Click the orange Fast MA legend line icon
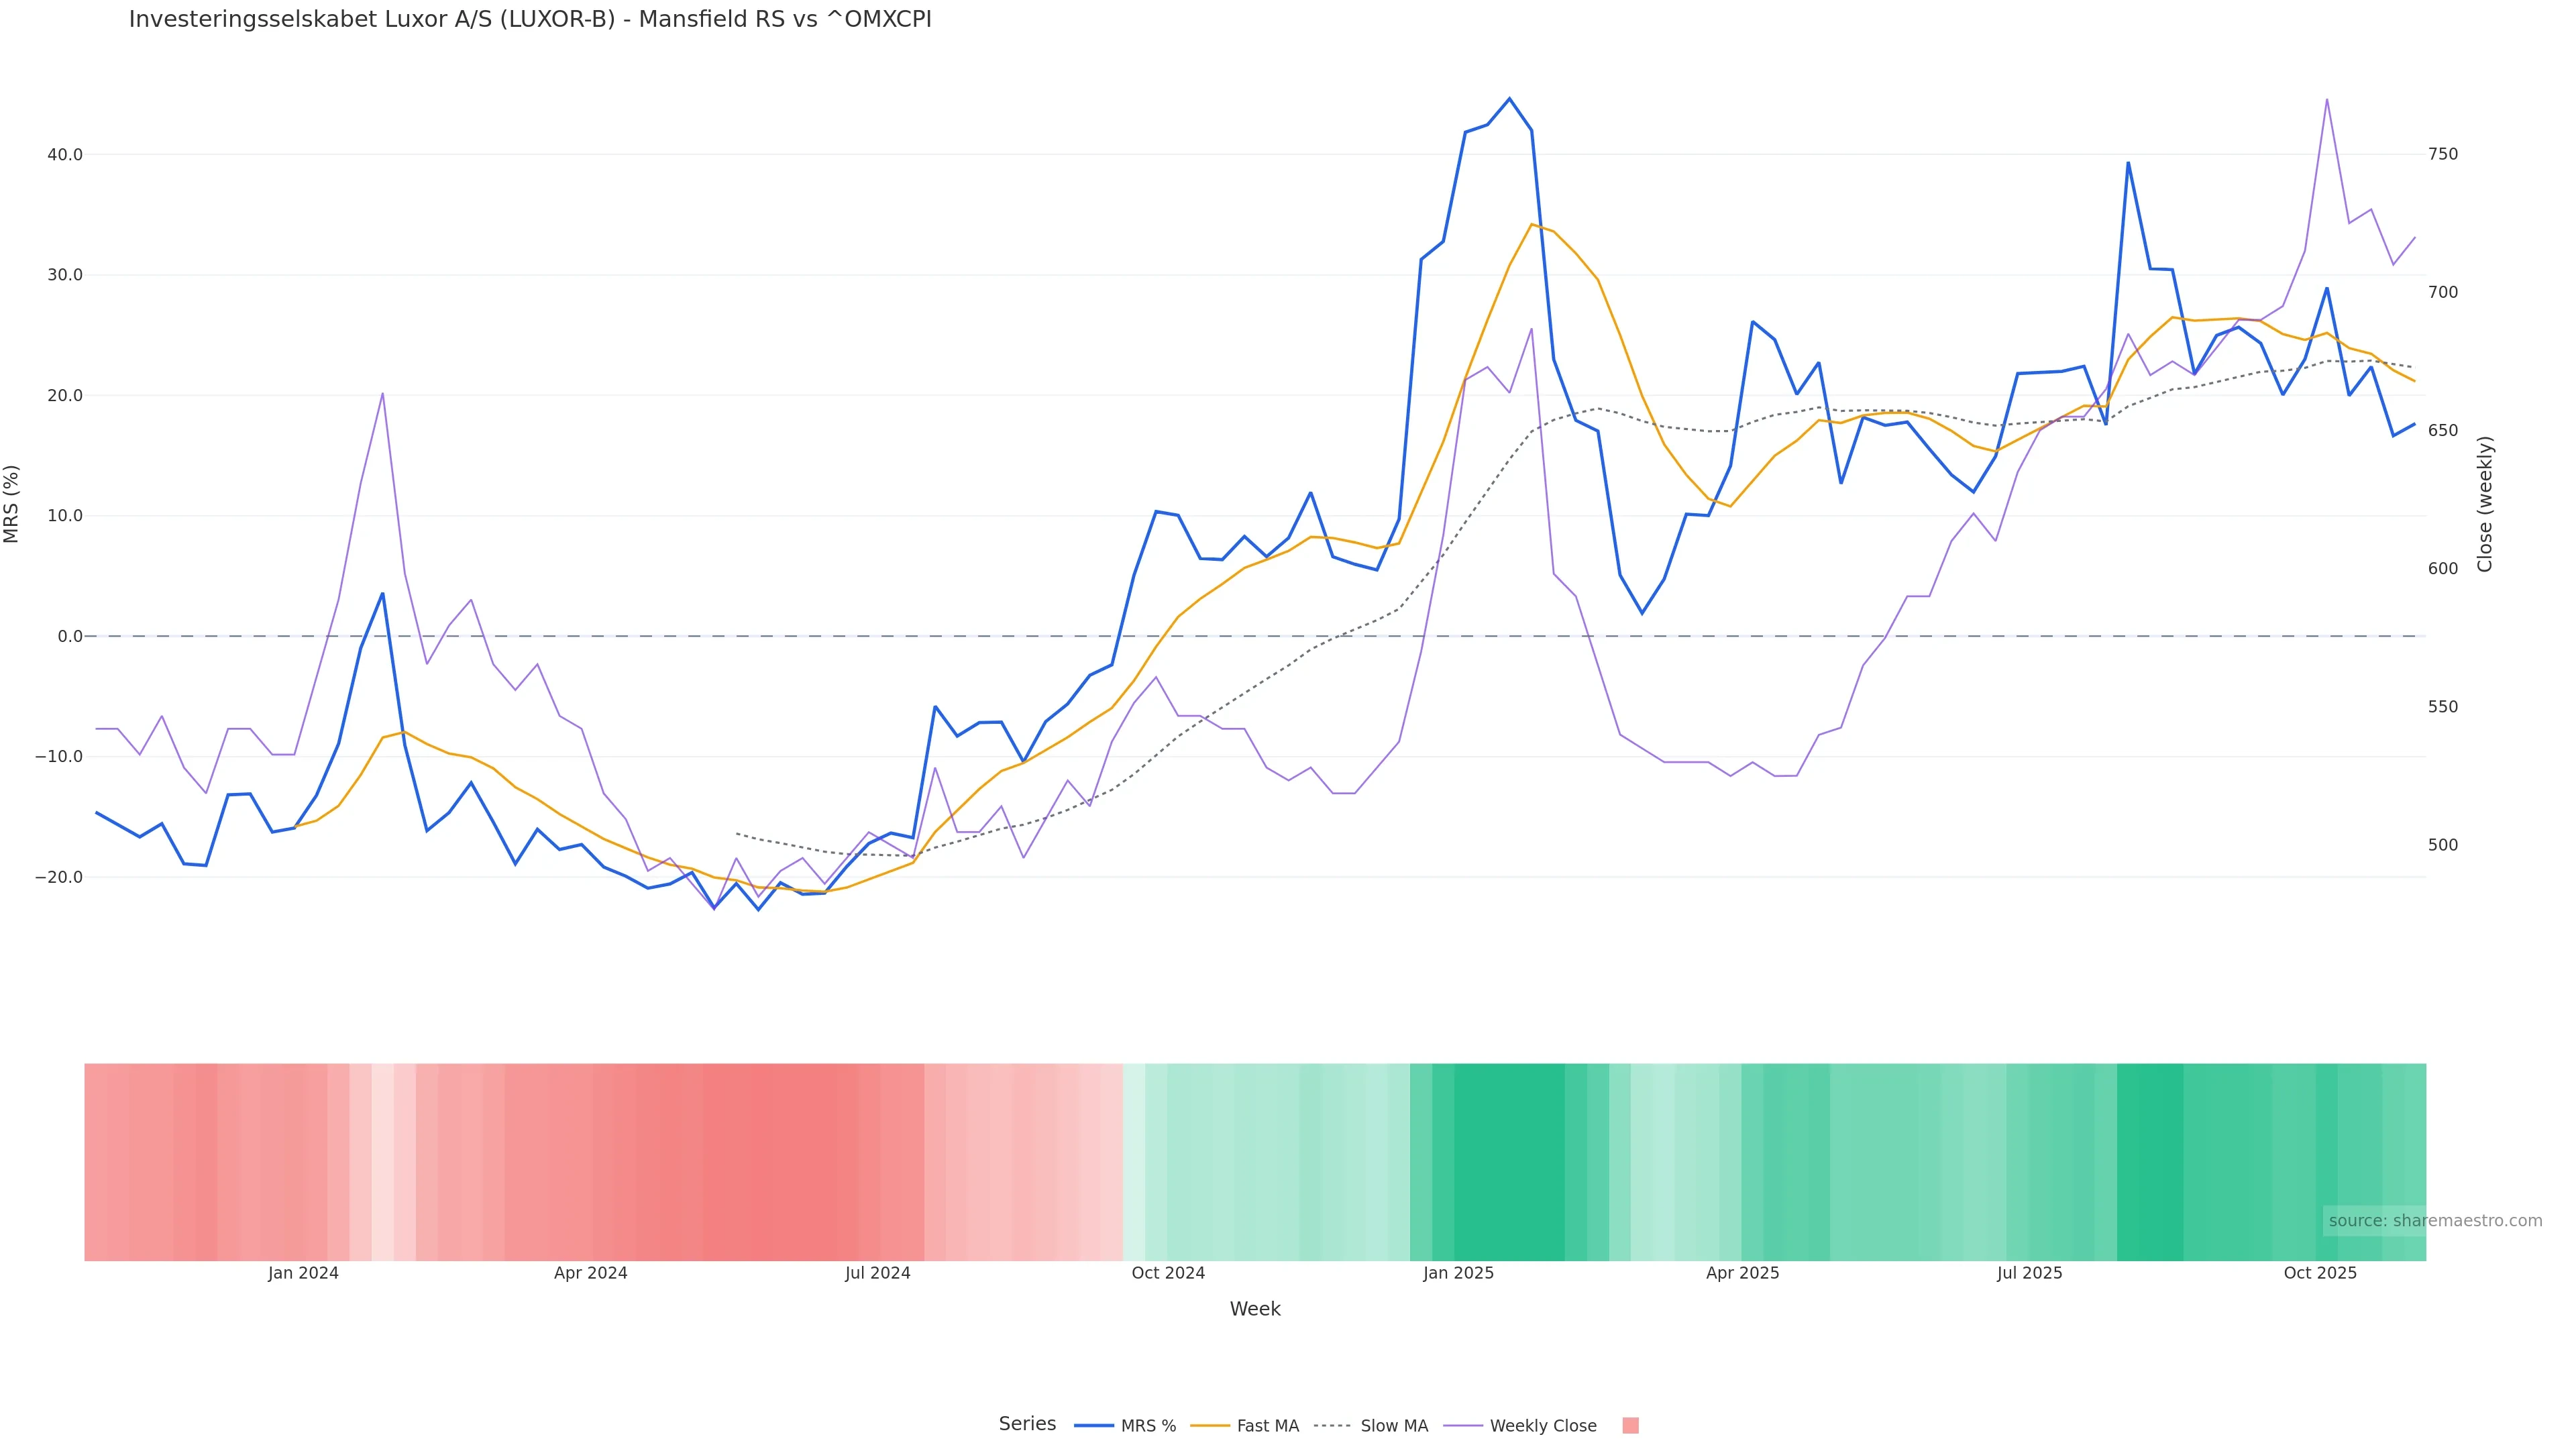Image resolution: width=2576 pixels, height=1449 pixels. click(1210, 1426)
